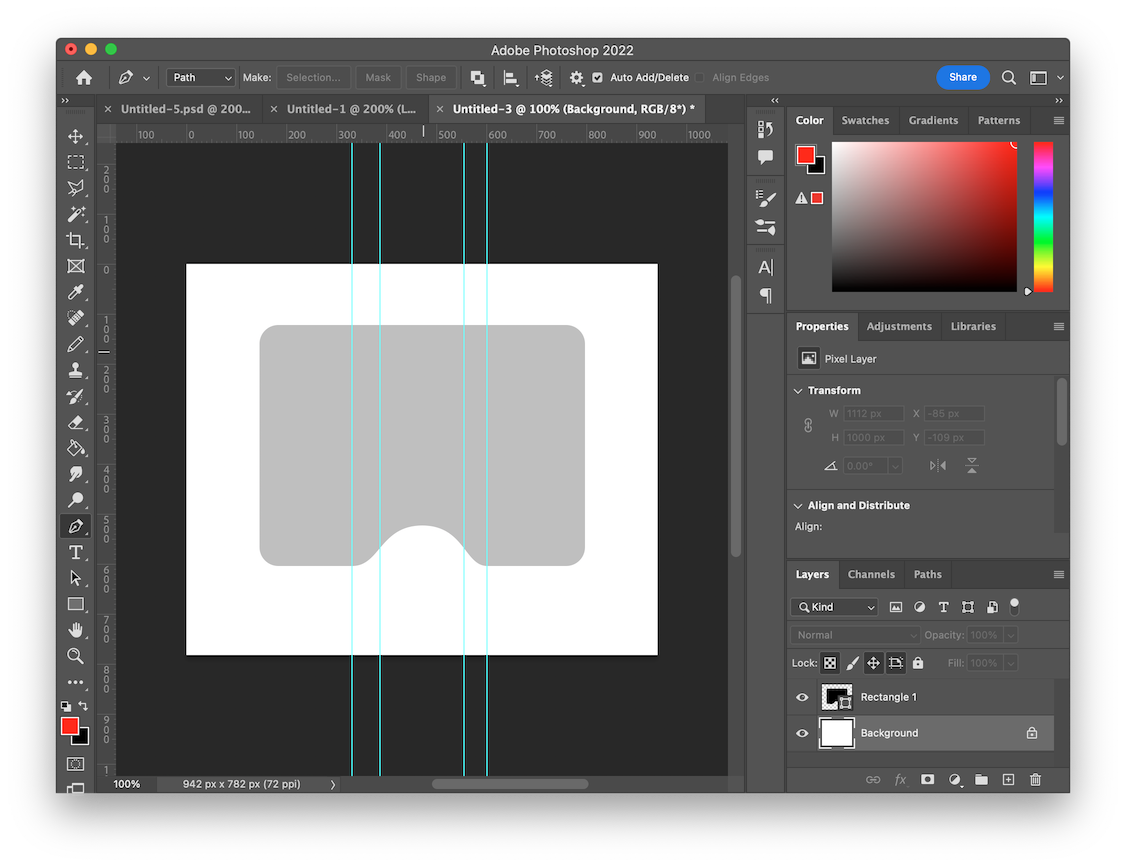Select the Hand tool

coord(75,630)
